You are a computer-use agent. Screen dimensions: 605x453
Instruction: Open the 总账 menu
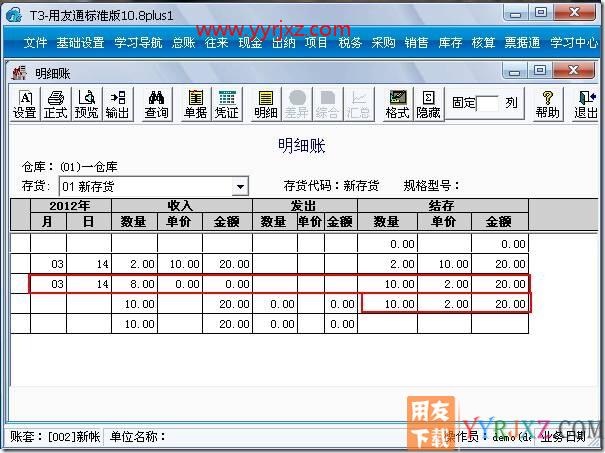[184, 42]
